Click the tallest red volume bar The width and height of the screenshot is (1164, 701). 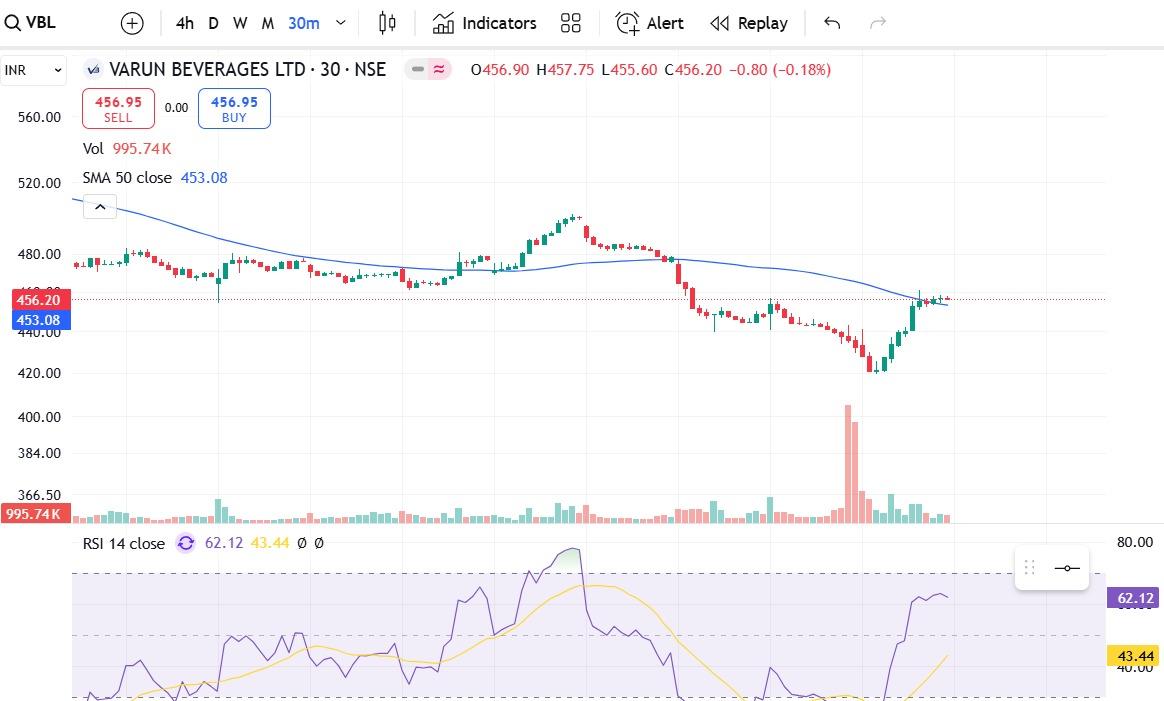click(x=848, y=463)
